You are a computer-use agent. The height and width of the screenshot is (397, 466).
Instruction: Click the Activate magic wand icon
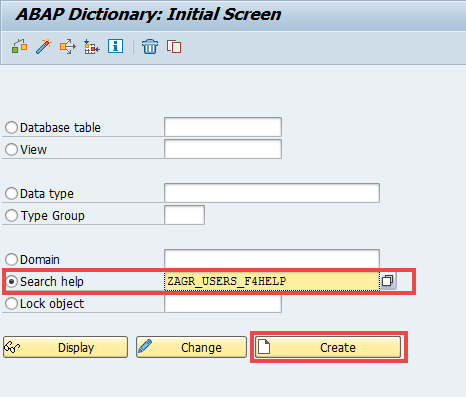click(44, 46)
